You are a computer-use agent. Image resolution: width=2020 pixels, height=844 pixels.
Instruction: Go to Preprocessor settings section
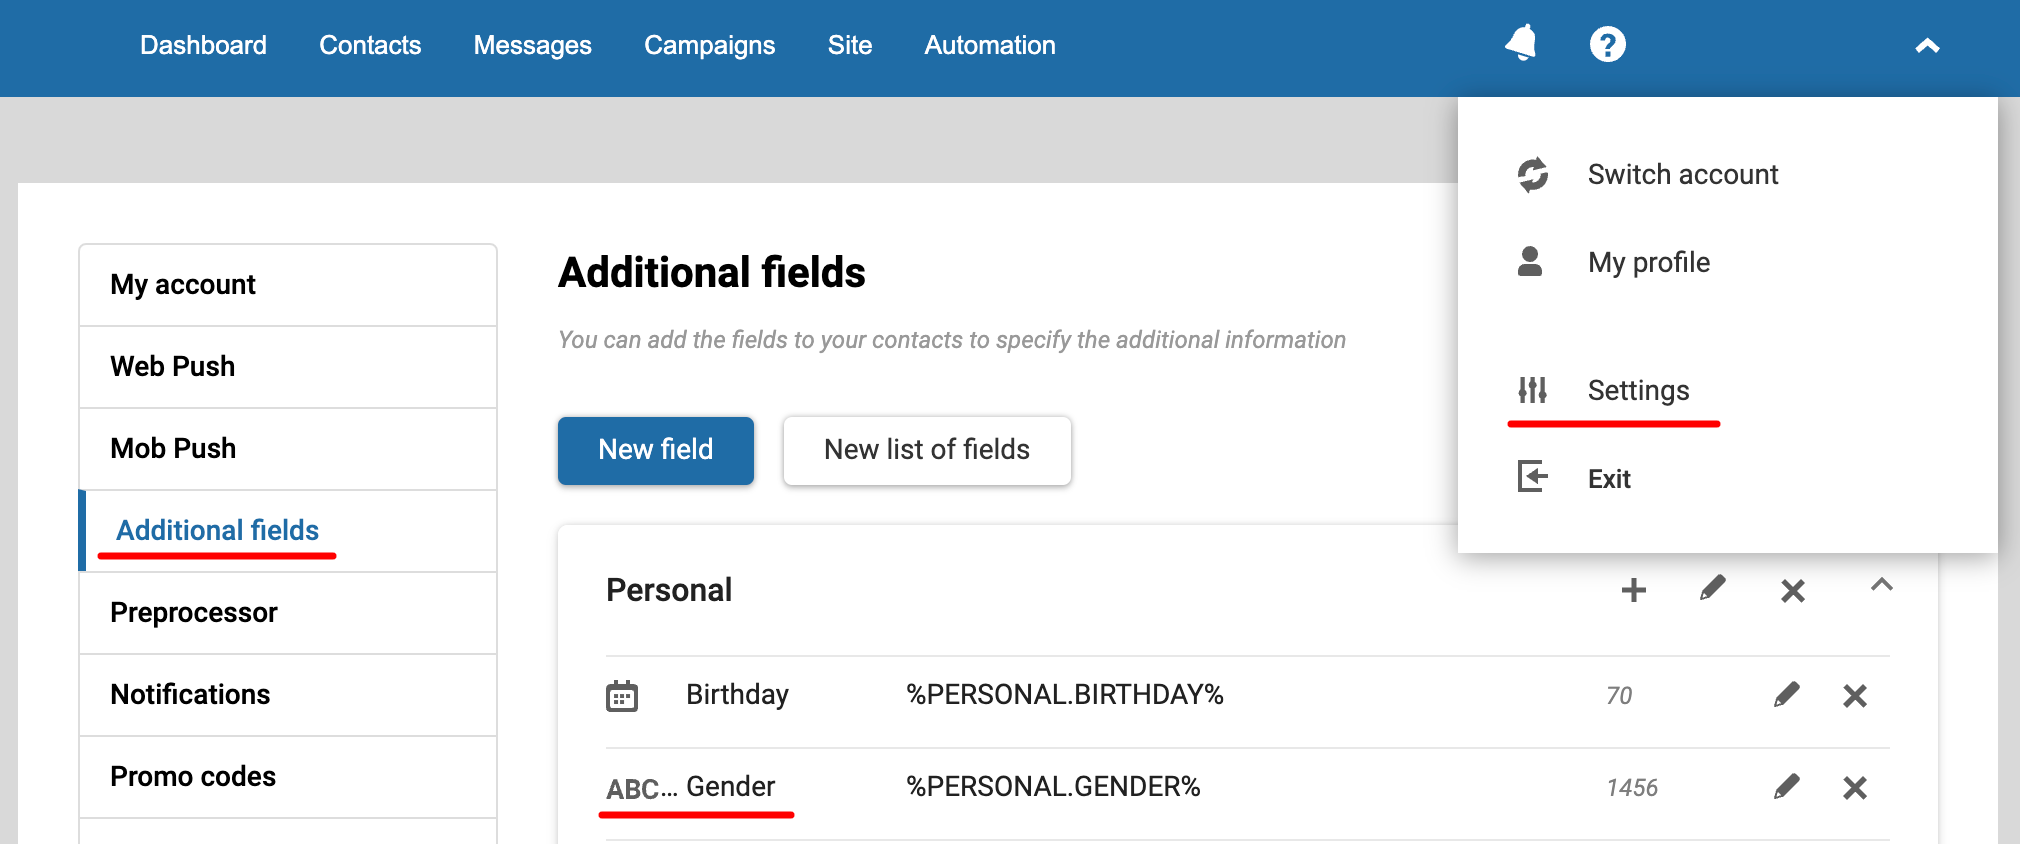[x=194, y=612]
